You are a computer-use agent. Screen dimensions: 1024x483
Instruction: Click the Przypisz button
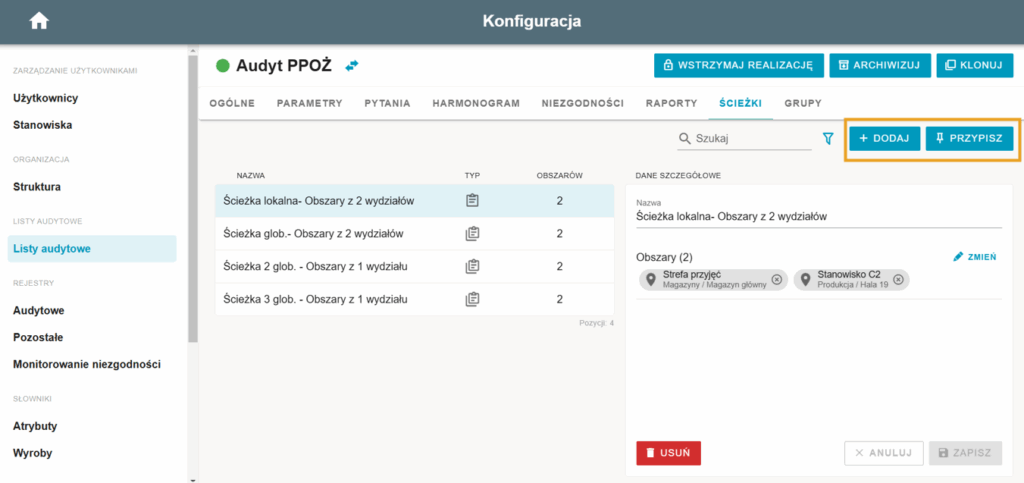click(x=969, y=138)
